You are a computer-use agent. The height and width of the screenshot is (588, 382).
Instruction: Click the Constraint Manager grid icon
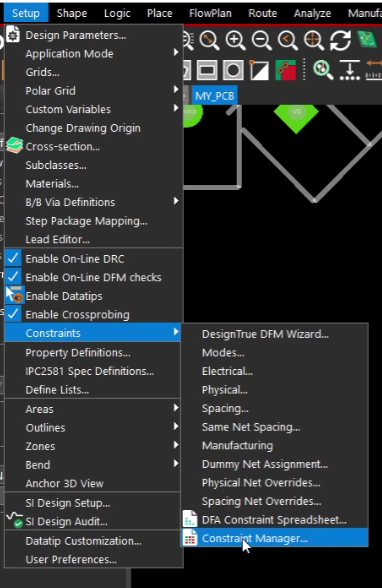coord(190,538)
